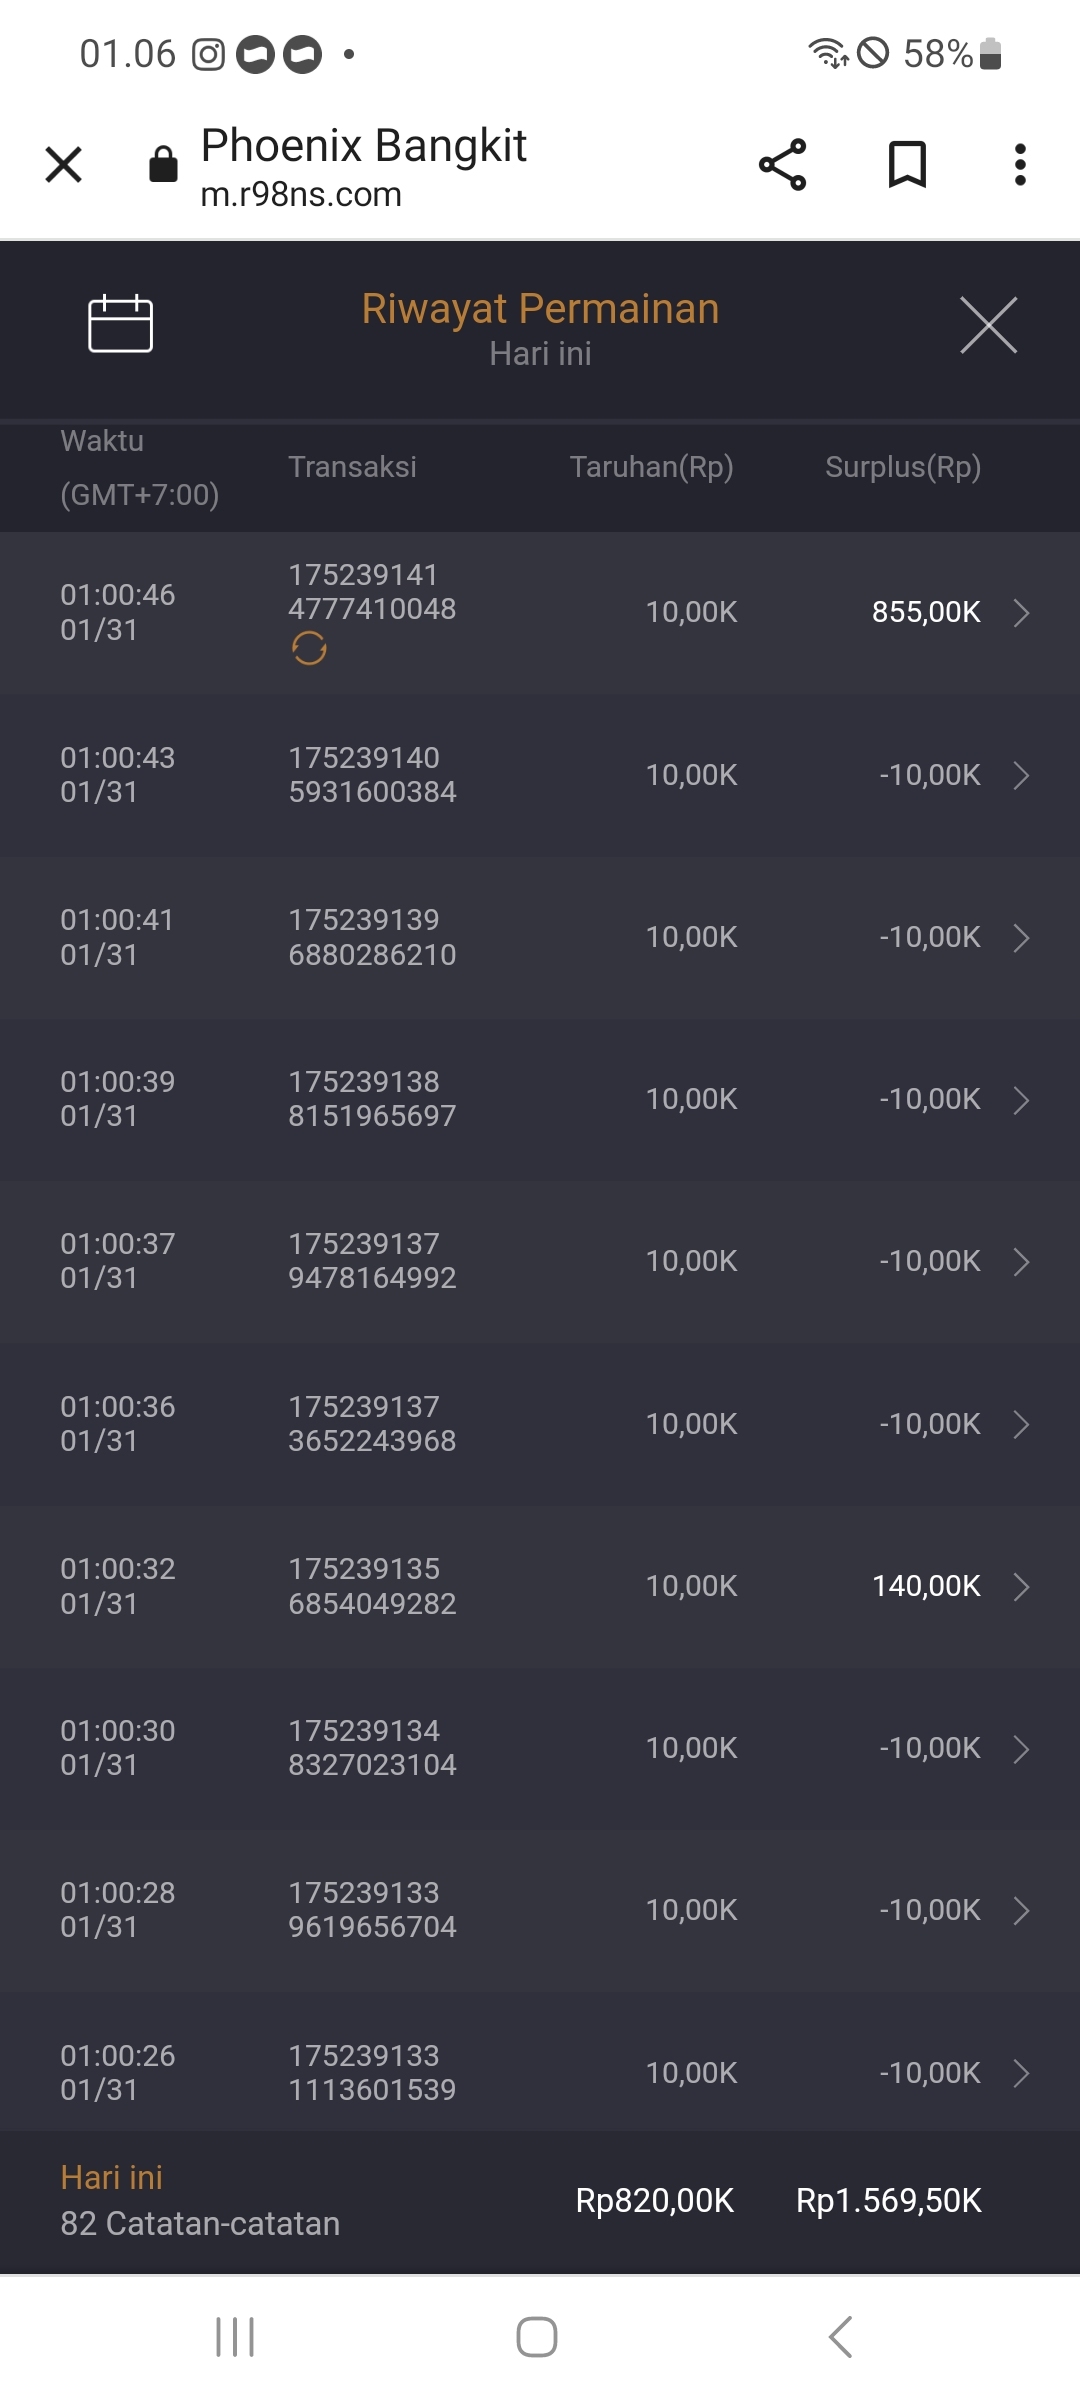
Task: Open the calendar date picker icon
Action: [120, 324]
